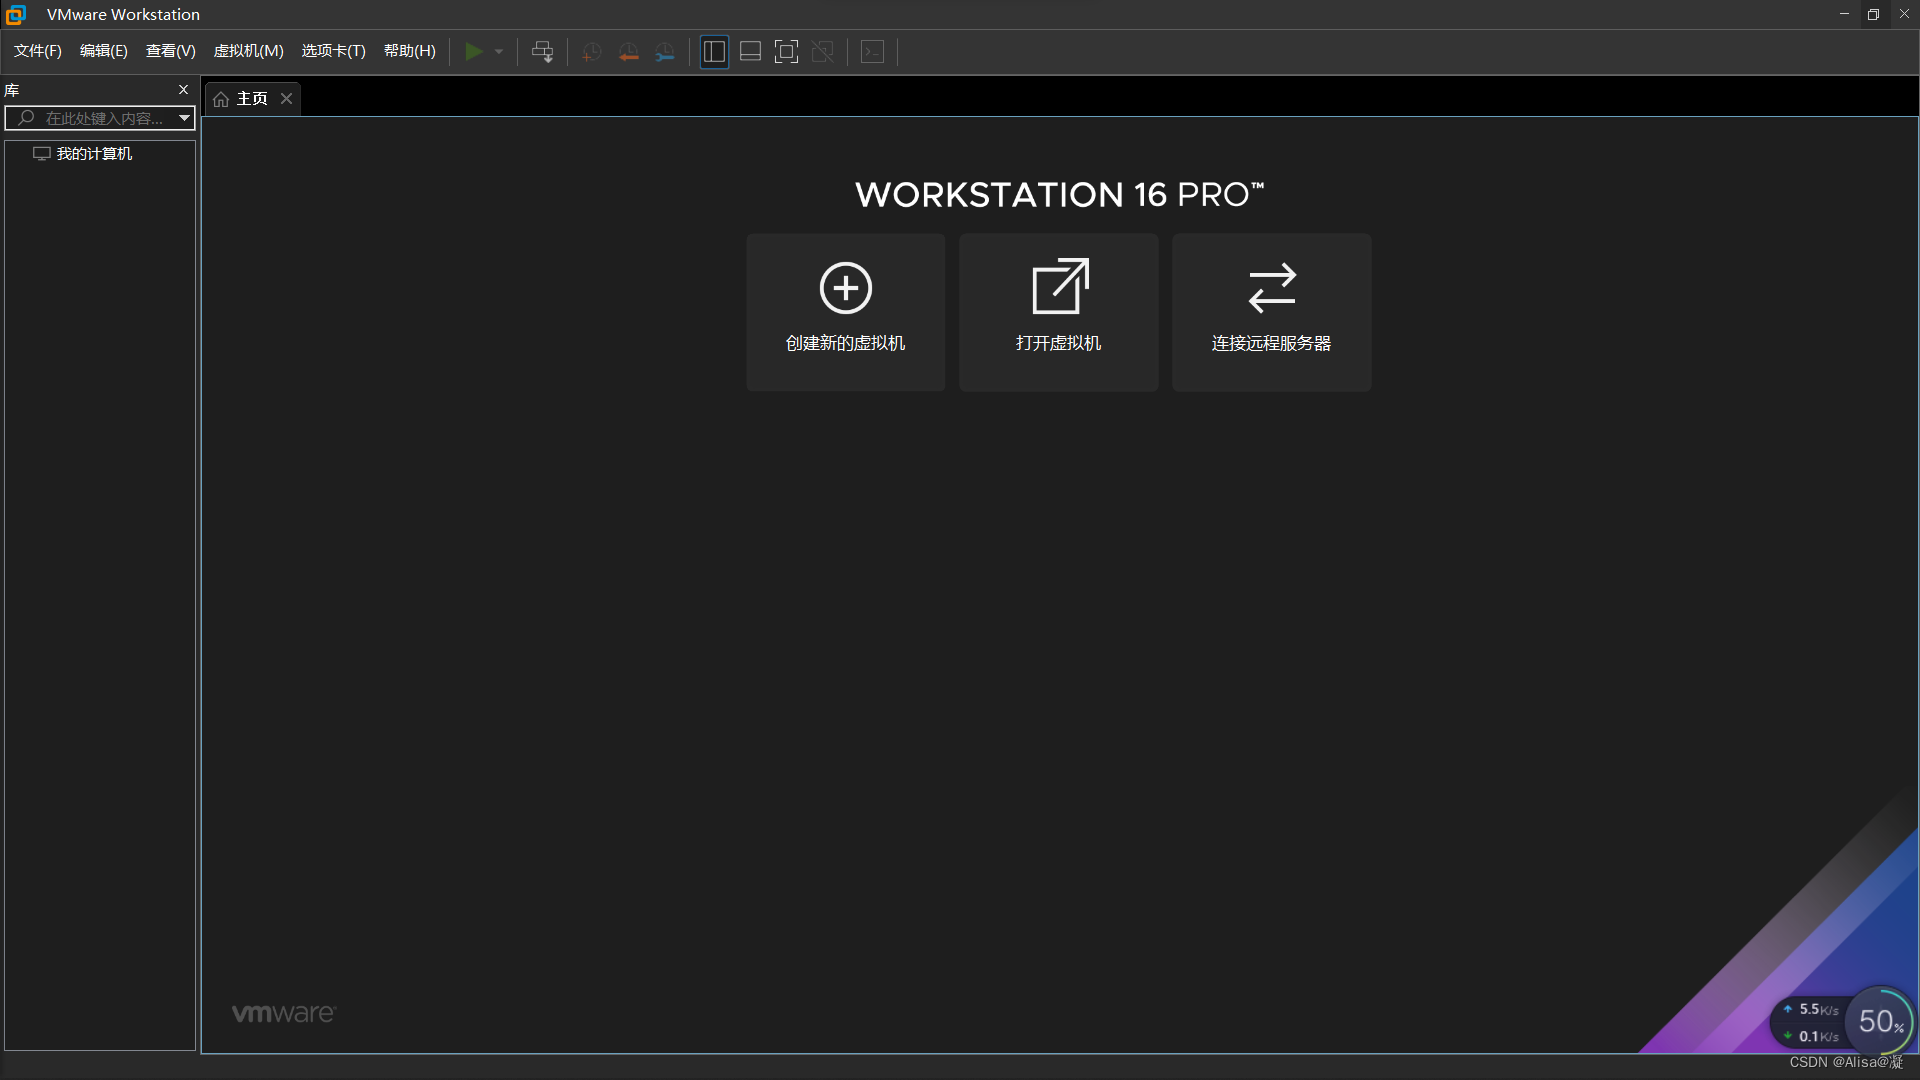
Task: Expand the library search filter dropdown
Action: click(x=184, y=118)
